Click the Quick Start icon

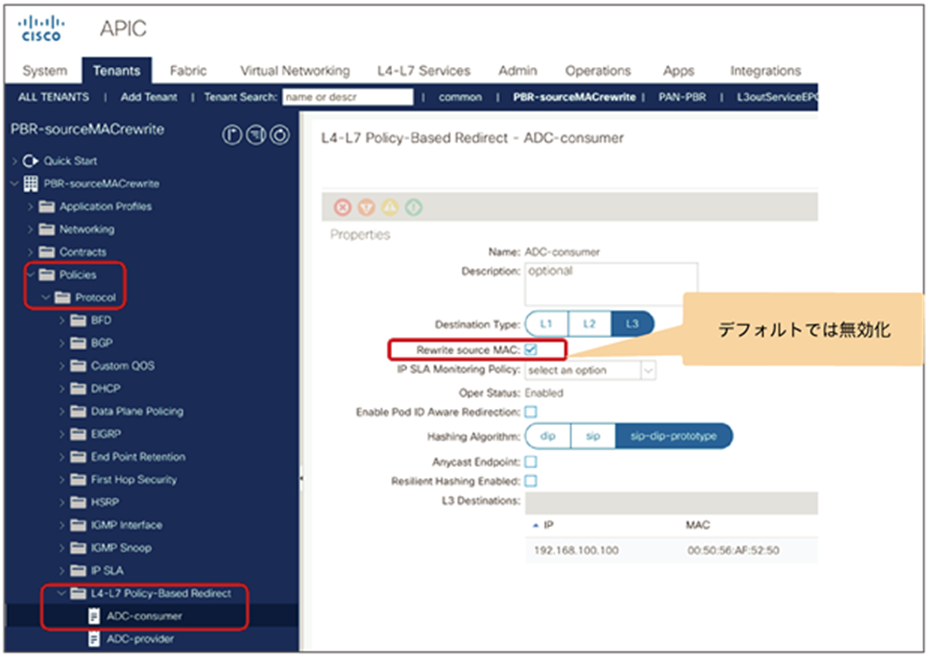tap(30, 161)
